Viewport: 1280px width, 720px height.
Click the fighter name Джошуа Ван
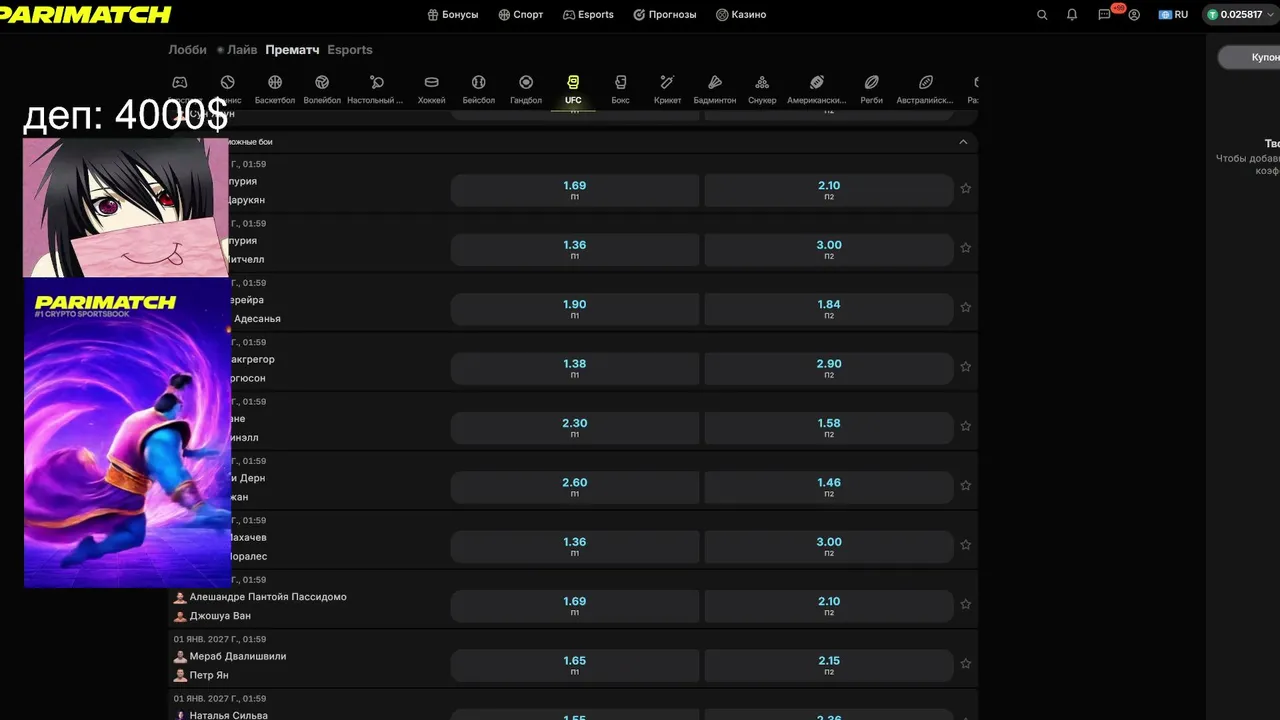point(220,616)
